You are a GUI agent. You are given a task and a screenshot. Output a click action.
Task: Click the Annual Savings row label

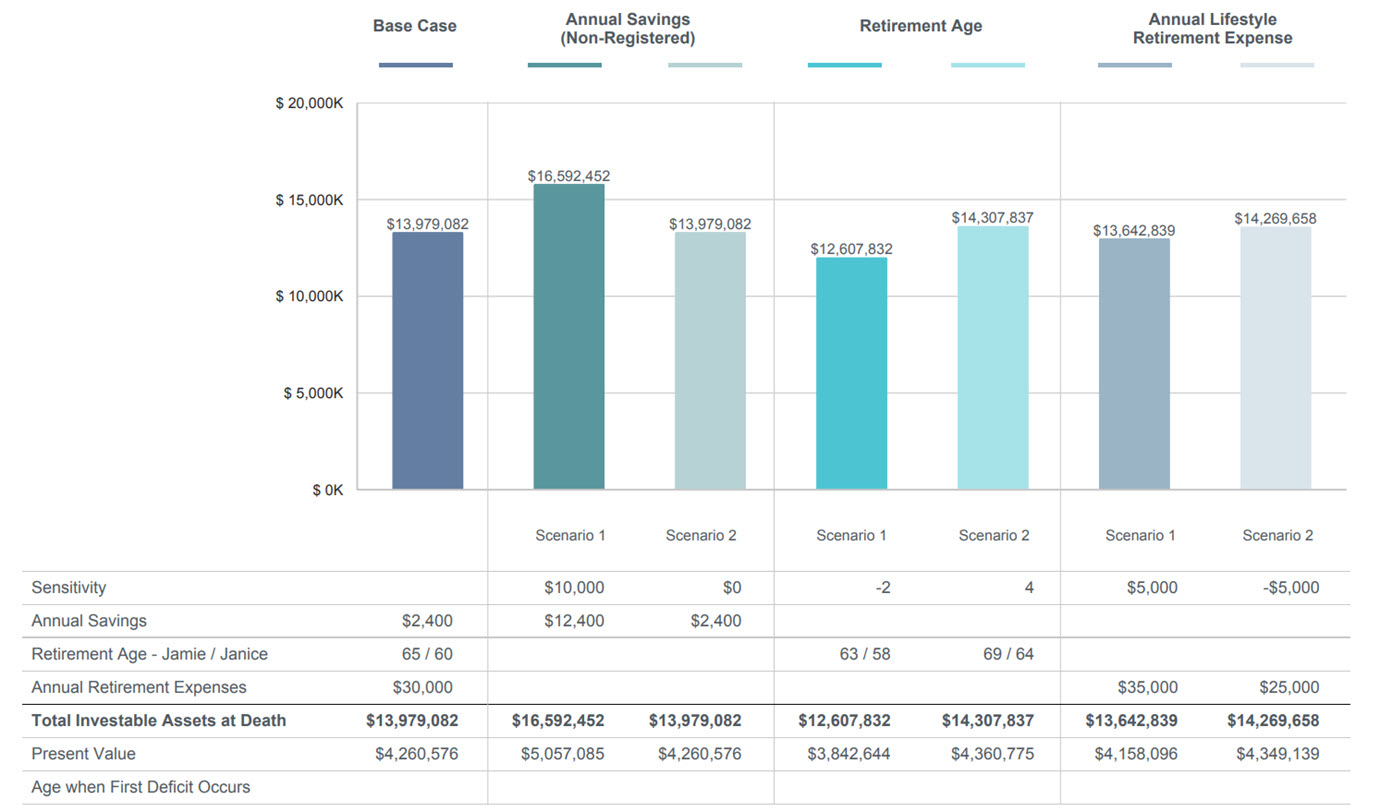click(89, 621)
